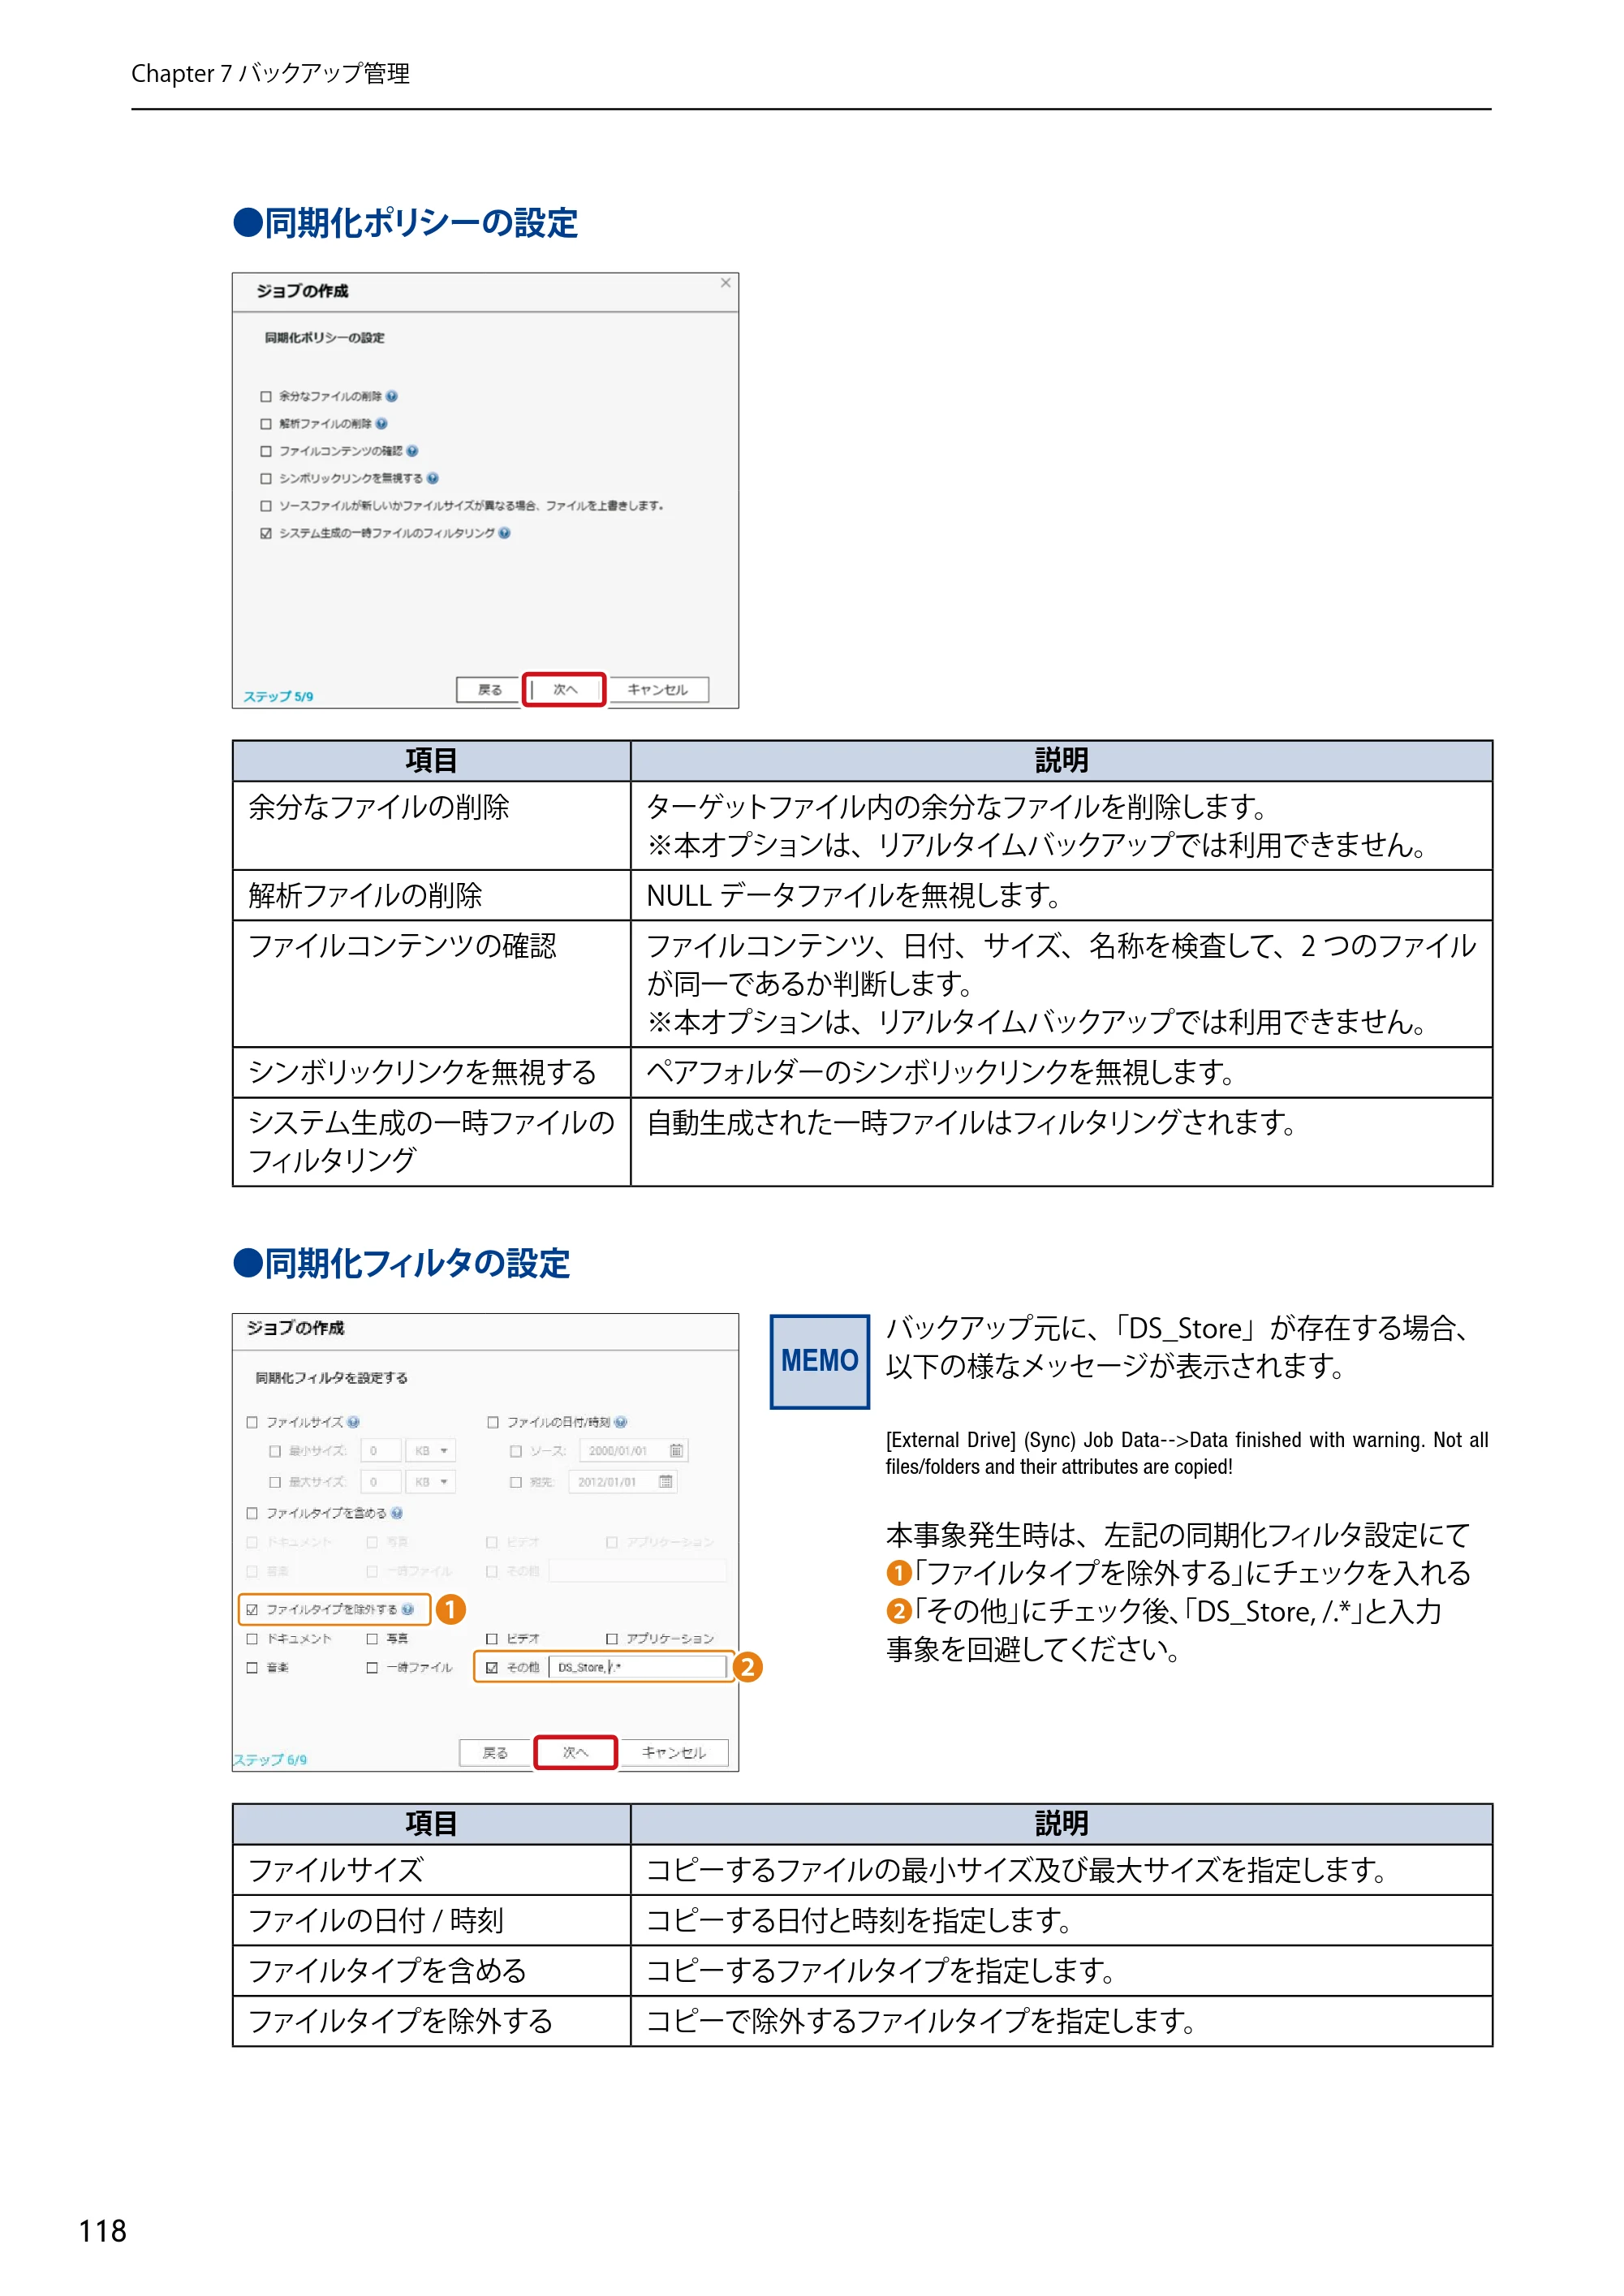Click キャンセル in step 6/9 dialog

pos(673,1752)
